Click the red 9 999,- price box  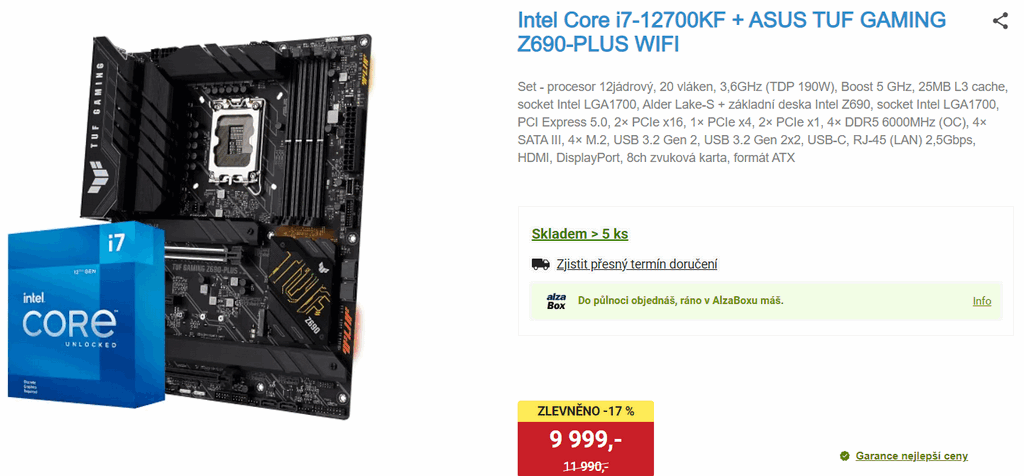(x=586, y=449)
